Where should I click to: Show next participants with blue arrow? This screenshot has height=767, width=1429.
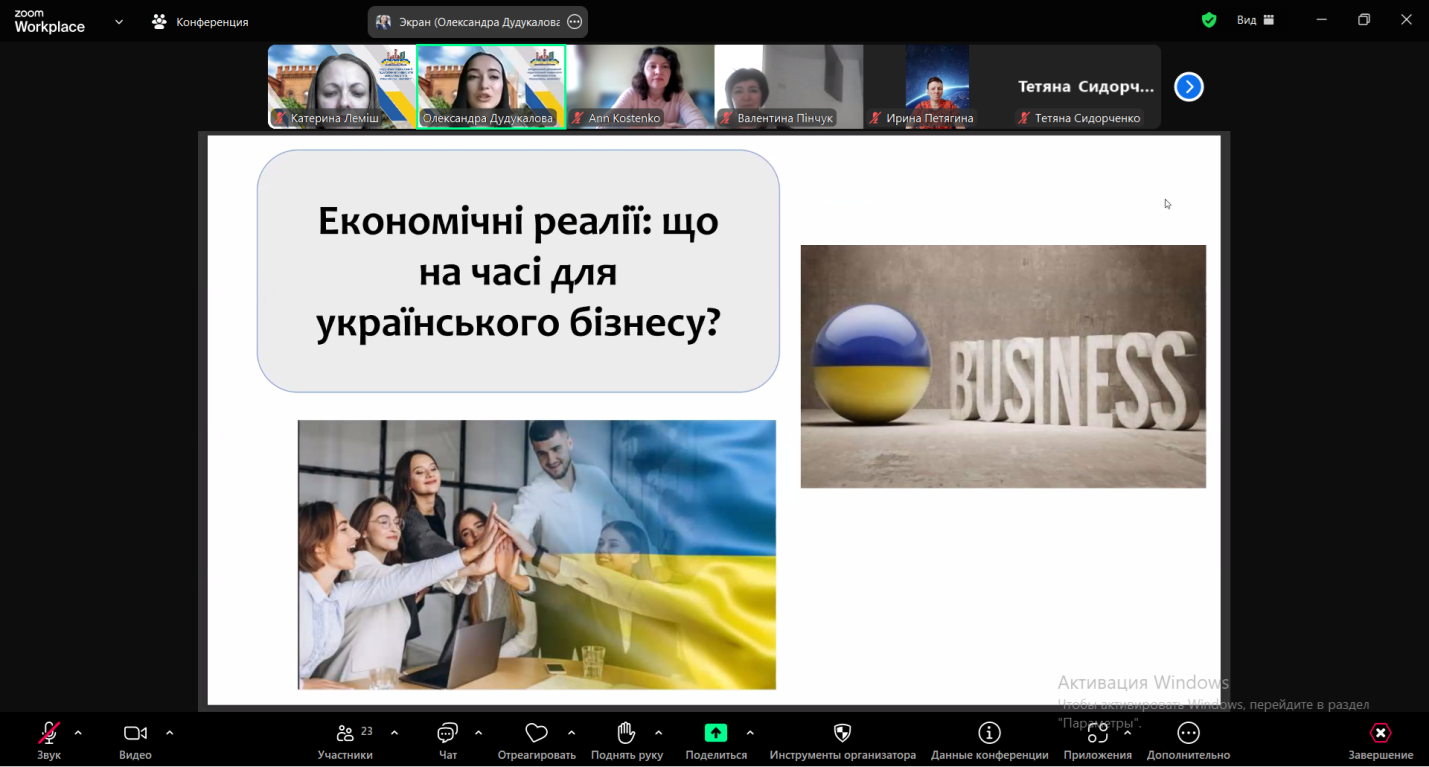tap(1188, 87)
